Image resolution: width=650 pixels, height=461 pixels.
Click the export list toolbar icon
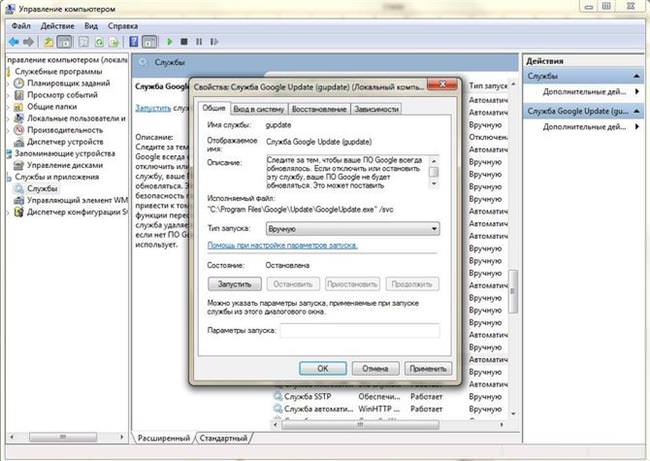point(114,41)
